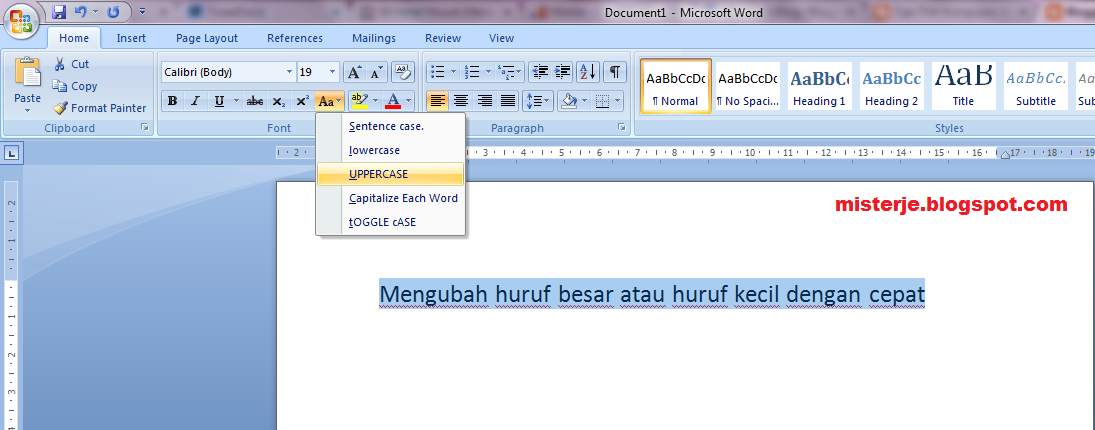This screenshot has width=1095, height=430.
Task: Open the View tab
Action: click(x=501, y=38)
